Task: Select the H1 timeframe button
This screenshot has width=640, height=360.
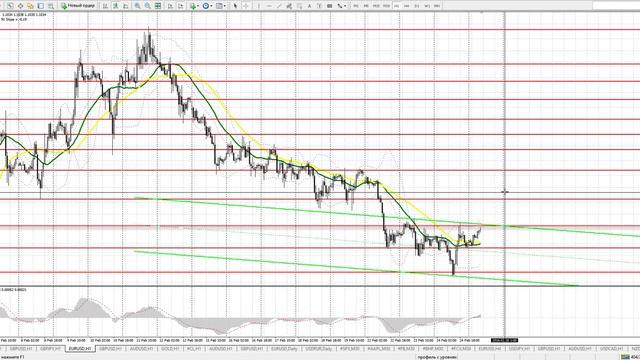Action: click(396, 6)
